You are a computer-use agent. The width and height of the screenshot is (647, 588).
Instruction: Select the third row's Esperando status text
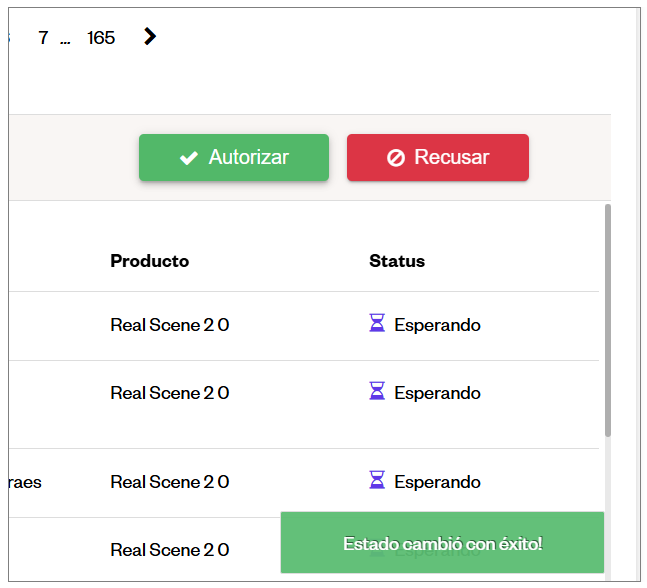click(x=437, y=482)
